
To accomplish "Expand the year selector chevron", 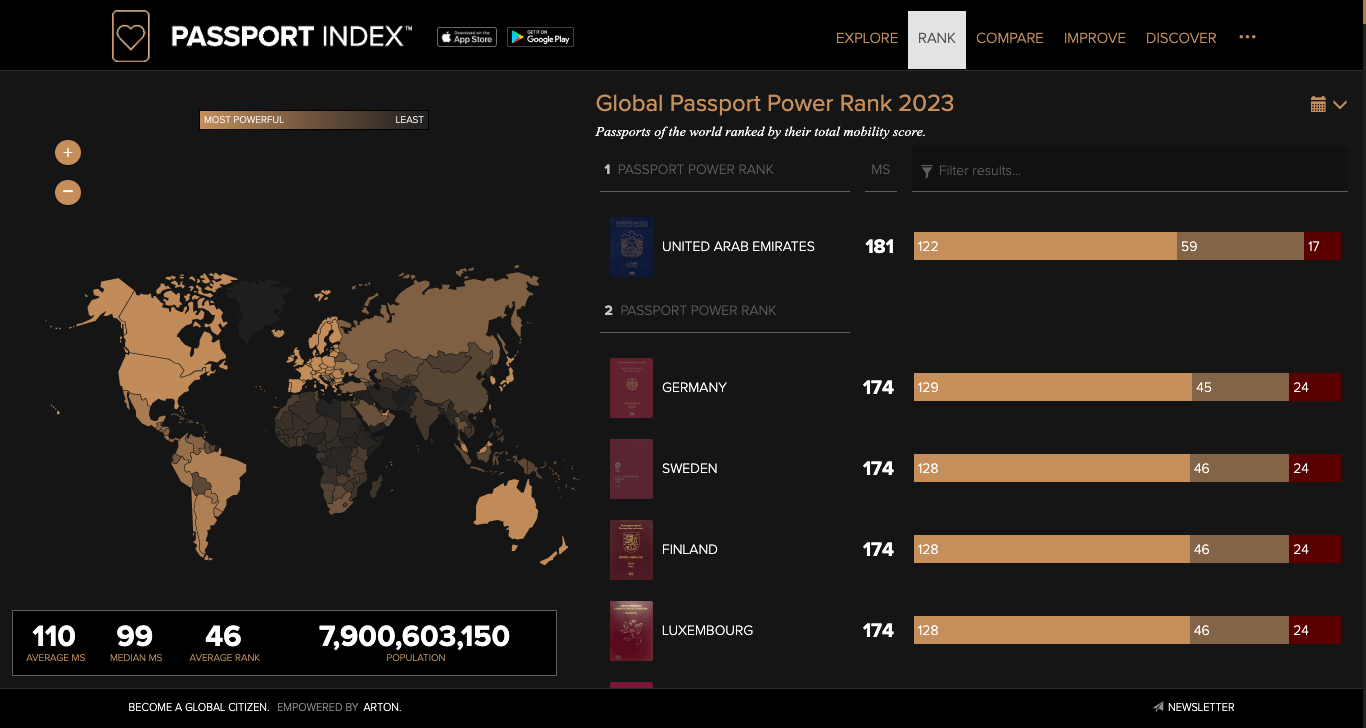I will click(x=1340, y=105).
